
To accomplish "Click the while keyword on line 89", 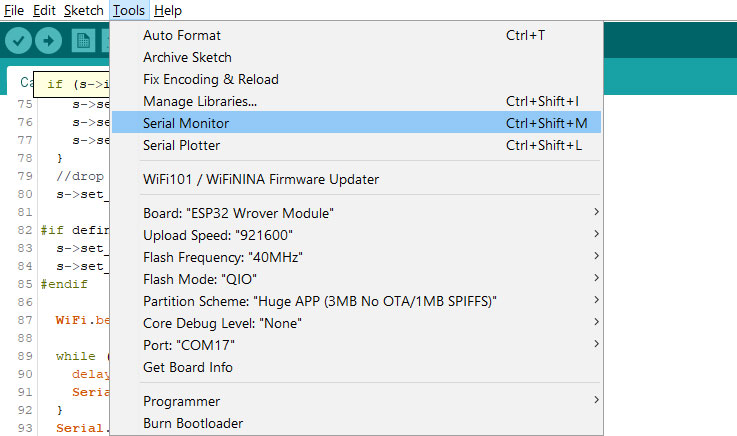I will [x=76, y=356].
